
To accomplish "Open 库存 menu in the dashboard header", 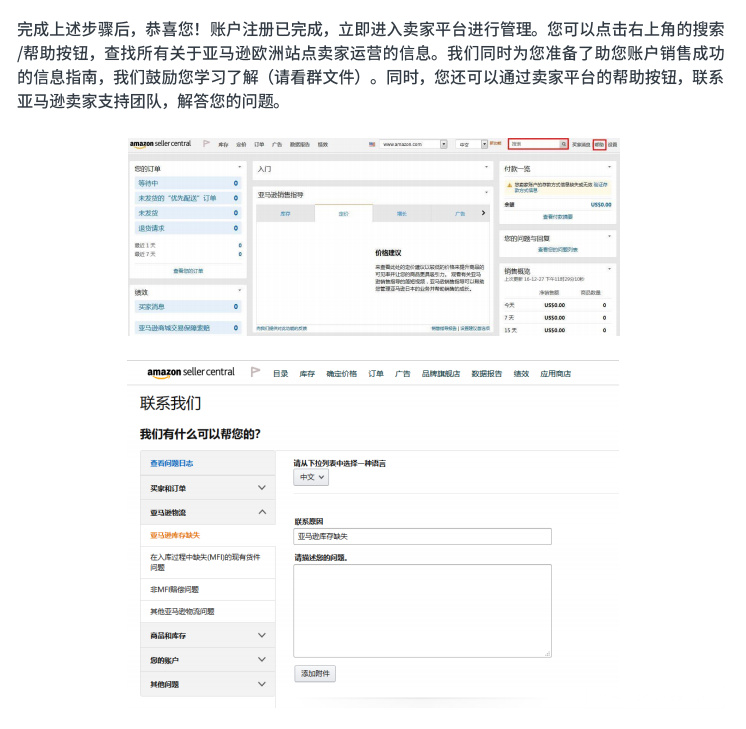I will [223, 144].
